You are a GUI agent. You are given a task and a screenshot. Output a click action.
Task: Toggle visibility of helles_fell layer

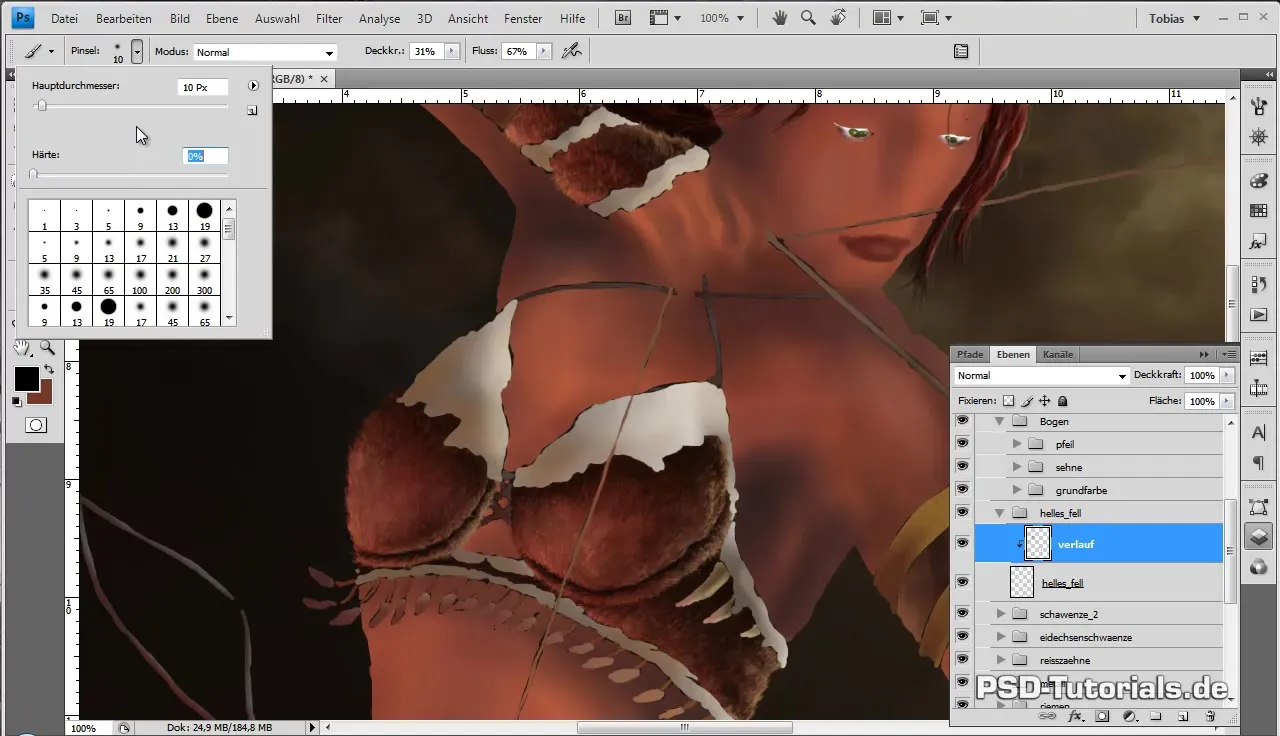tap(962, 582)
